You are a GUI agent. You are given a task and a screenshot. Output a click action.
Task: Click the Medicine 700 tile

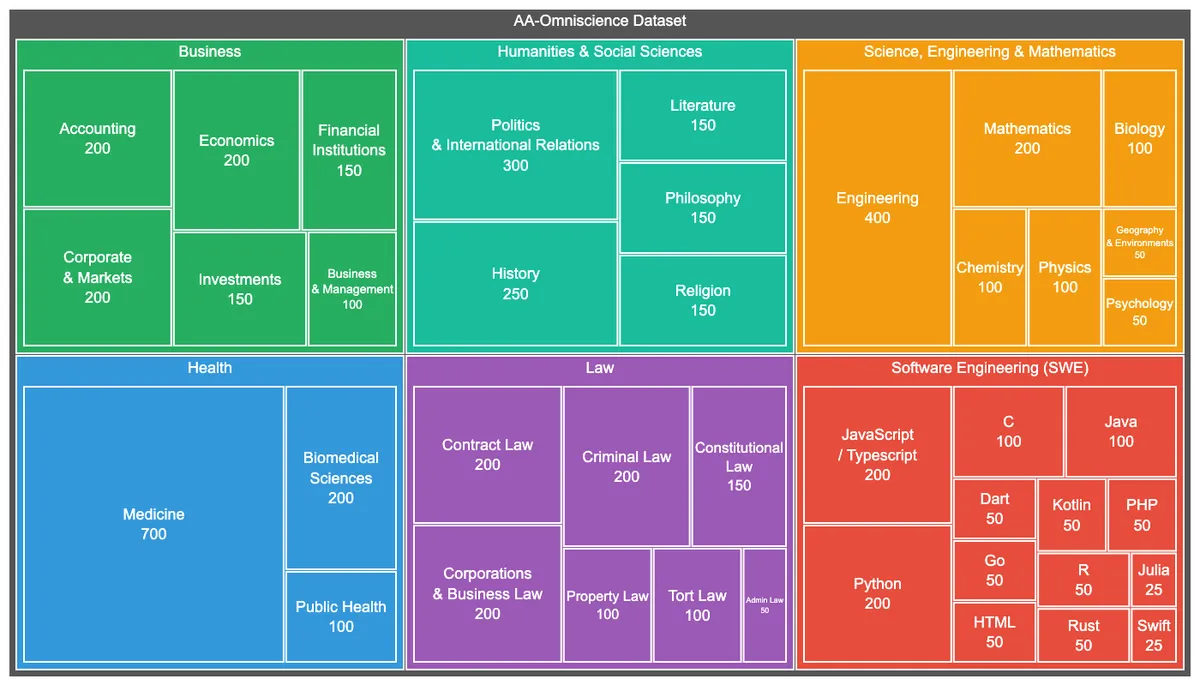[153, 524]
